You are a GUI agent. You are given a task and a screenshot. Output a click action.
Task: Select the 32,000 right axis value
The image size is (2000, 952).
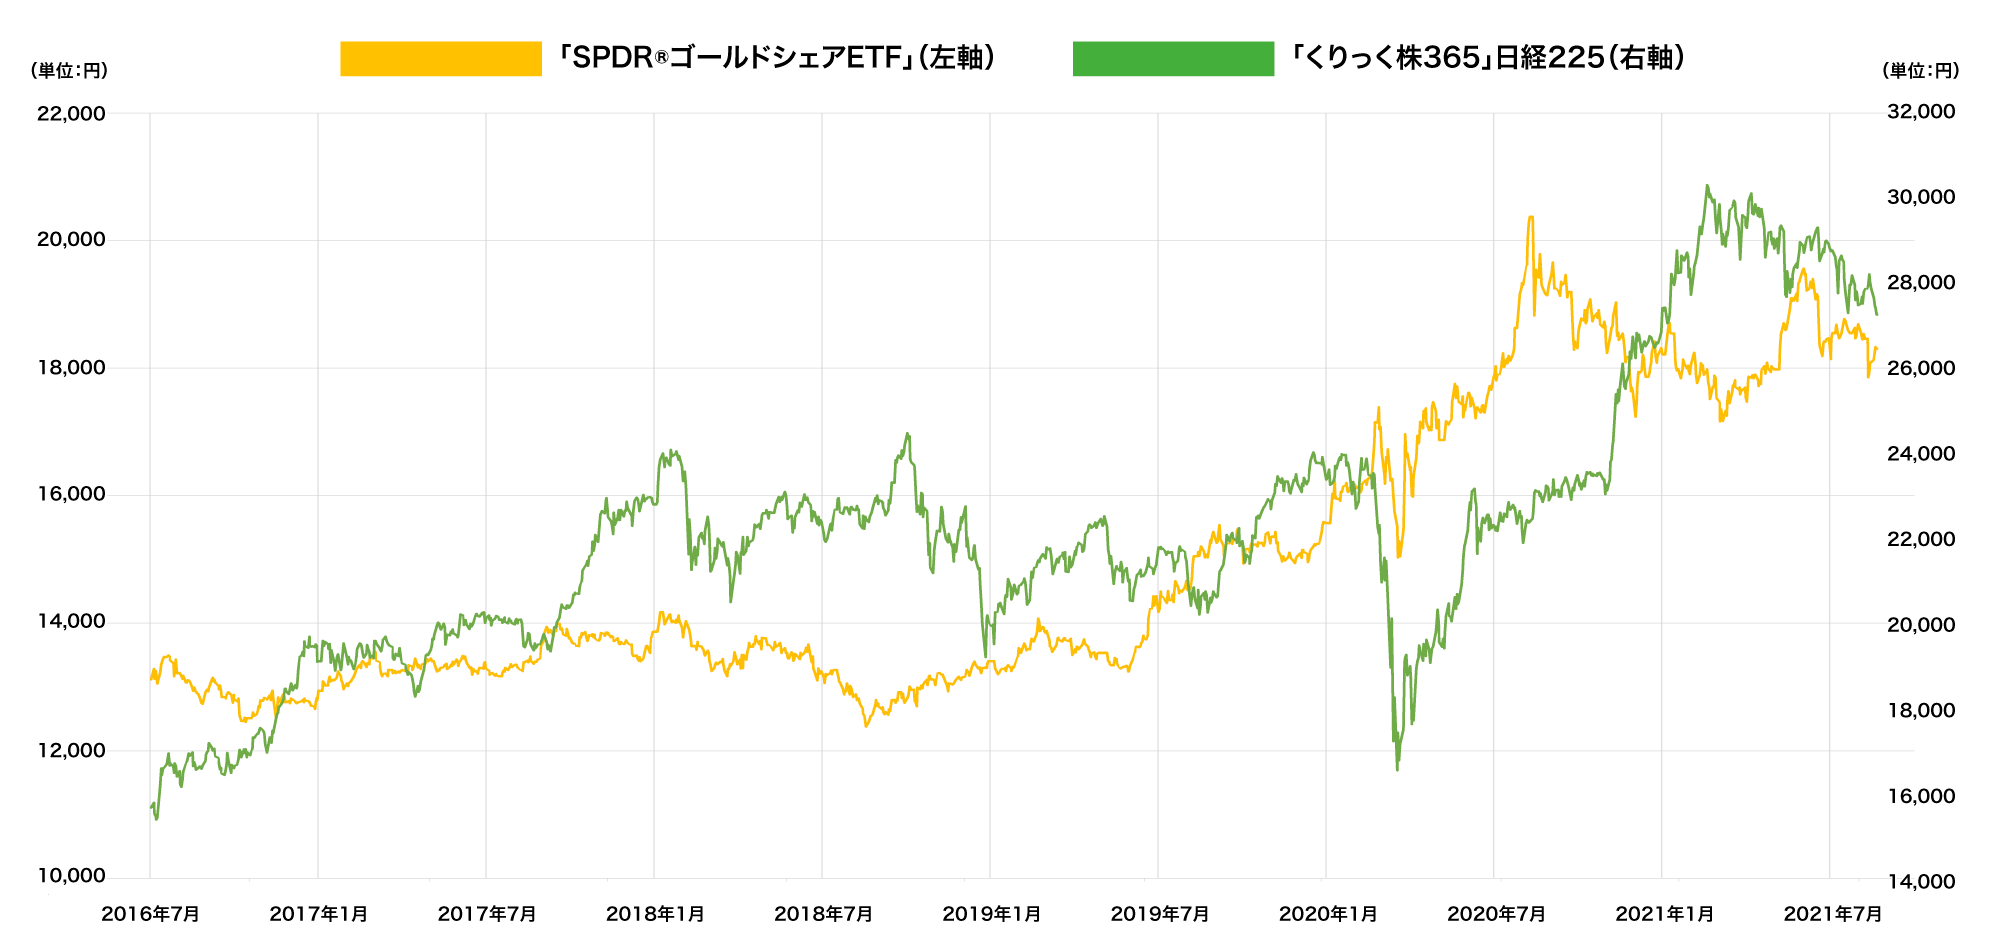point(1920,112)
